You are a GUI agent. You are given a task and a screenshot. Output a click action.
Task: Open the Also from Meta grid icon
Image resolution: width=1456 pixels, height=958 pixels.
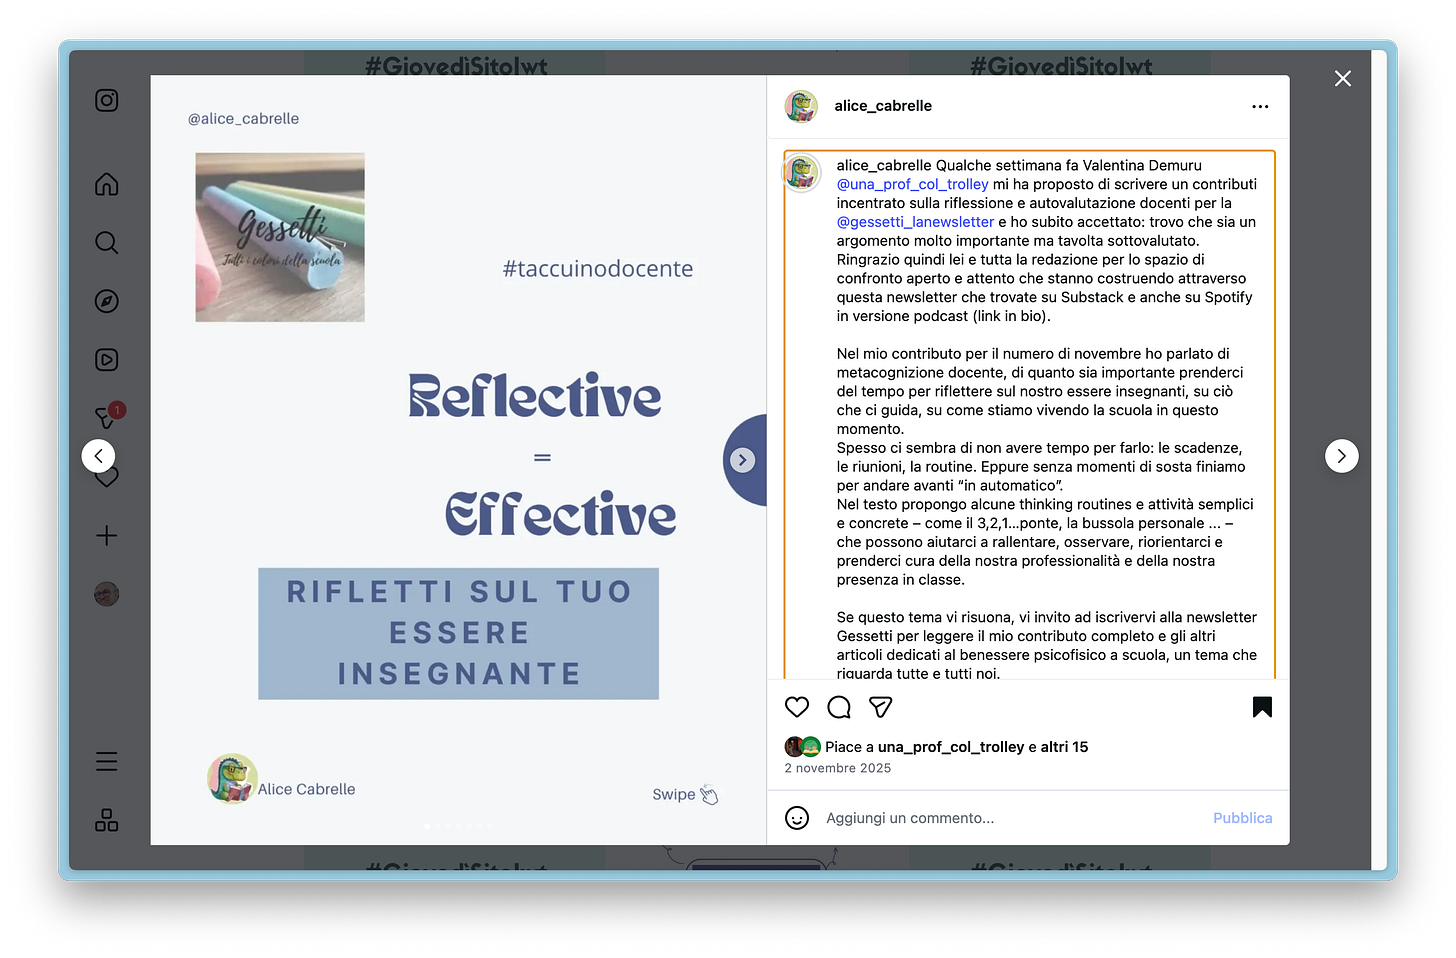click(x=107, y=820)
